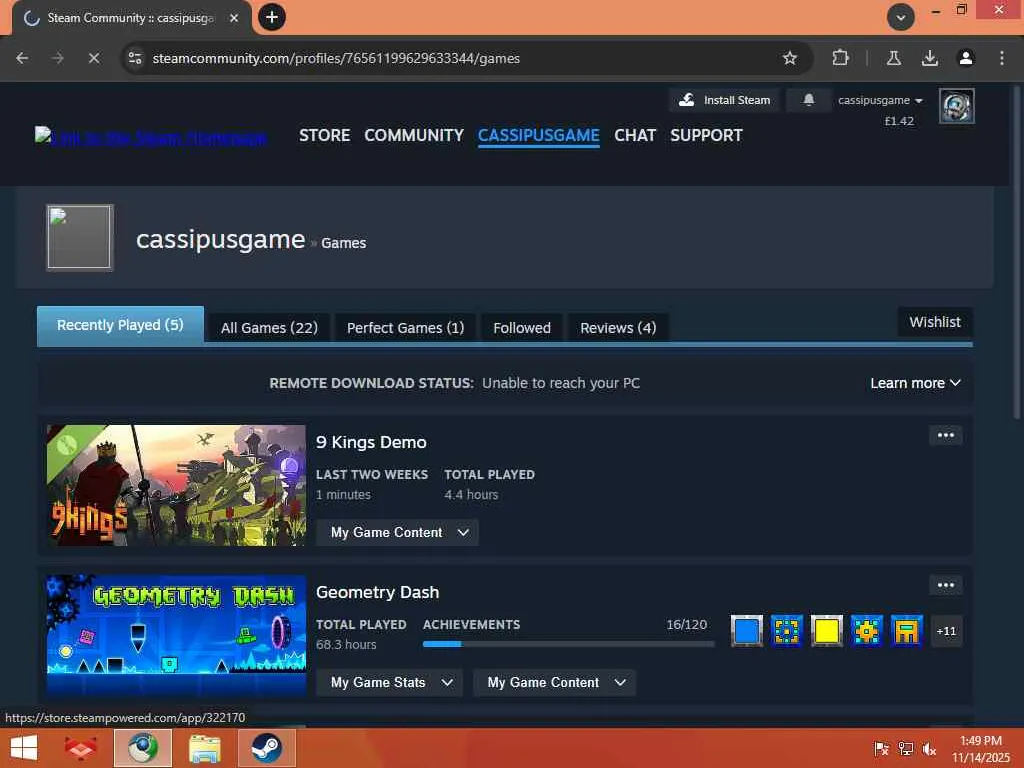This screenshot has height=768, width=1024.
Task: Click the blue square achievement icon
Action: [x=746, y=631]
